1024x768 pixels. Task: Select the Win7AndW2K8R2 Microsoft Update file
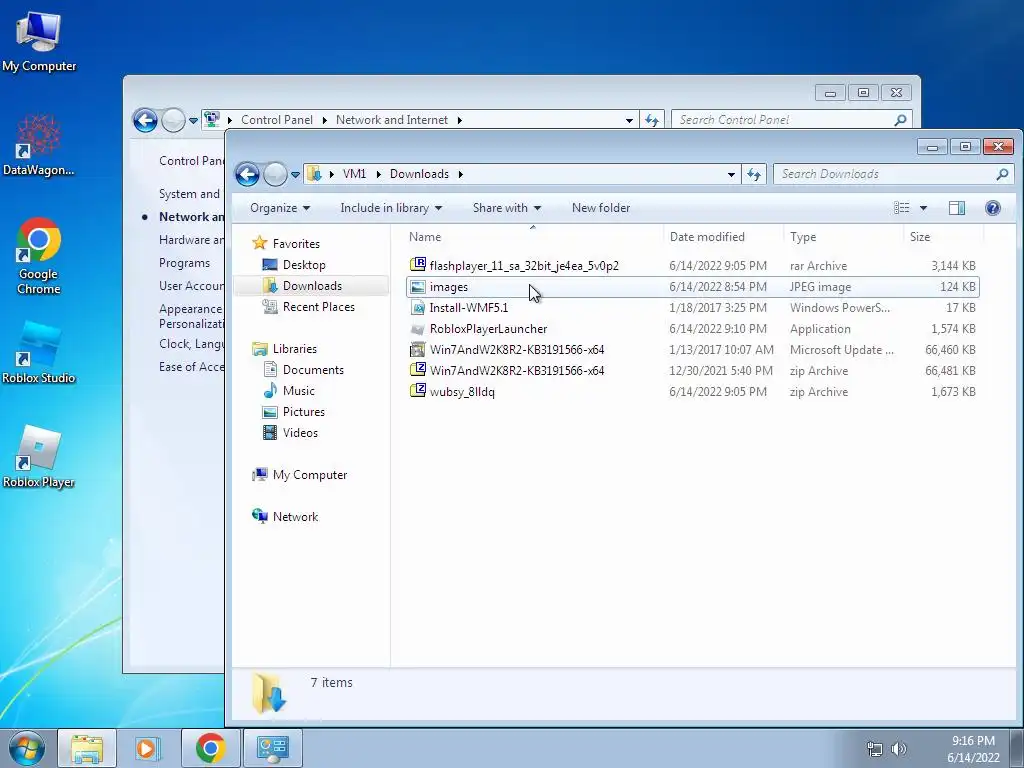[692, 350]
